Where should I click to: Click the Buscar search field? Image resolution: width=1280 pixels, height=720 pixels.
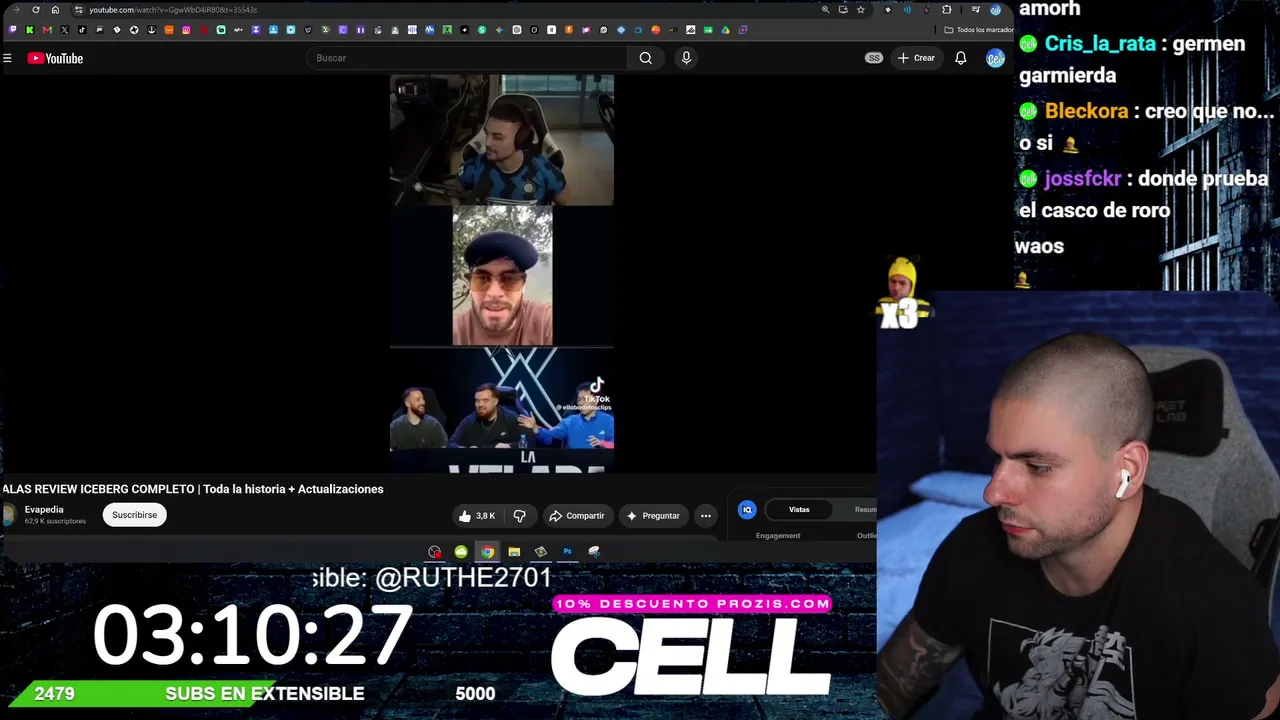point(467,58)
